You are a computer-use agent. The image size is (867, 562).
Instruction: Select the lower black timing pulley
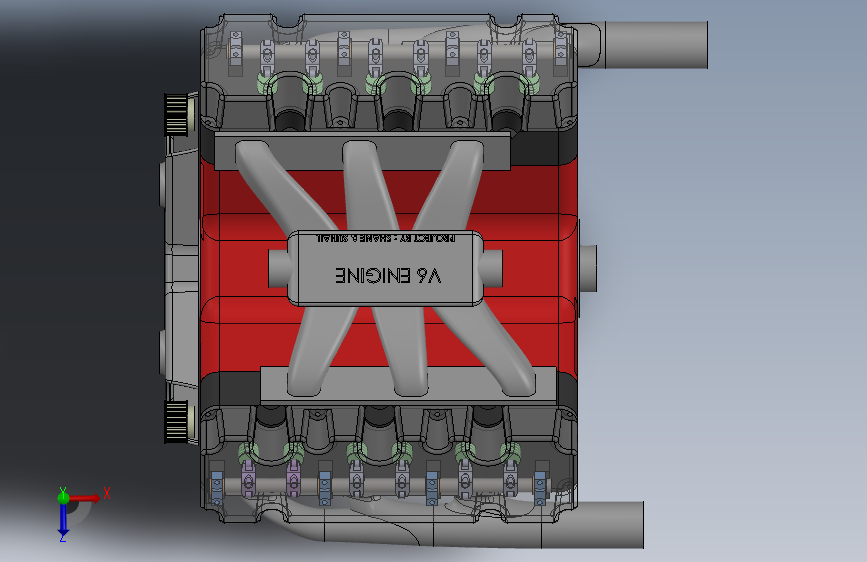pyautogui.click(x=176, y=422)
